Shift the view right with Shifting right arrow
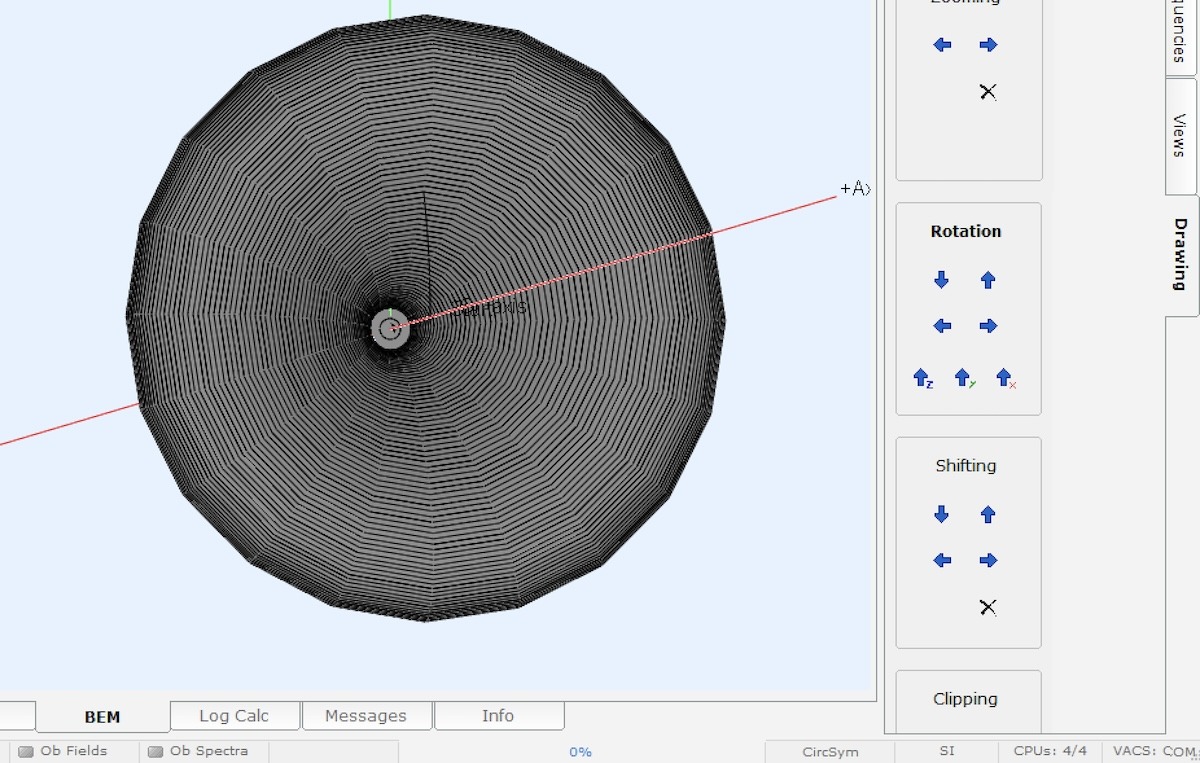1200x763 pixels. click(988, 561)
